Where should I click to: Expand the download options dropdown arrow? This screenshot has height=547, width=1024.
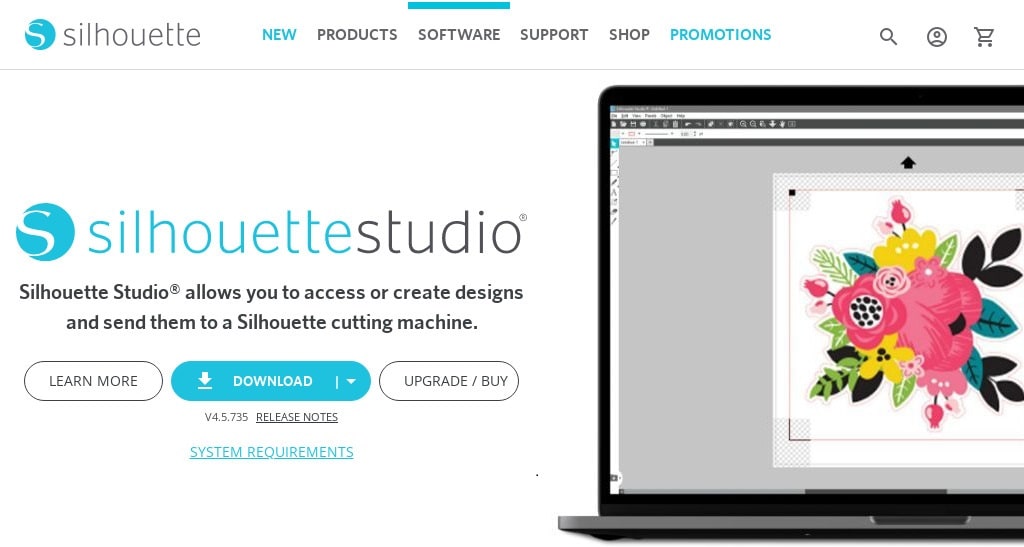(x=351, y=382)
